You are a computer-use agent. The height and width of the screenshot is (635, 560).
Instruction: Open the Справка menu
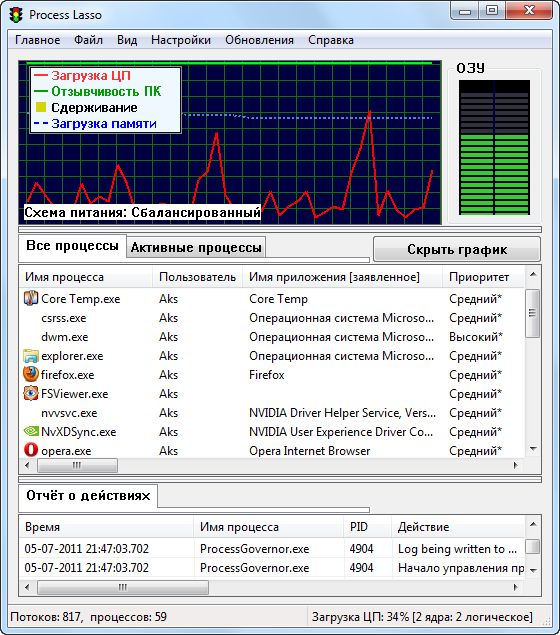[331, 40]
